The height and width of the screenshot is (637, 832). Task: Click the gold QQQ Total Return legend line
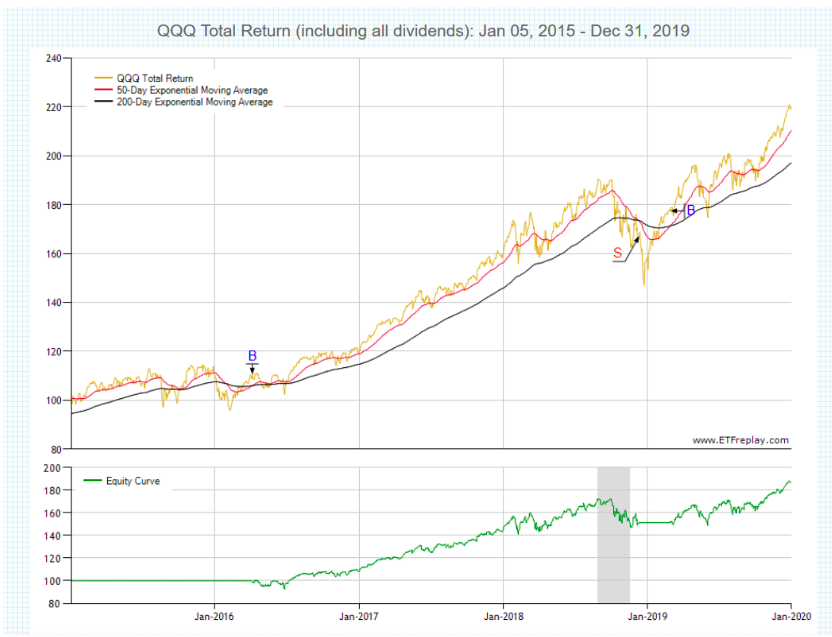(104, 78)
